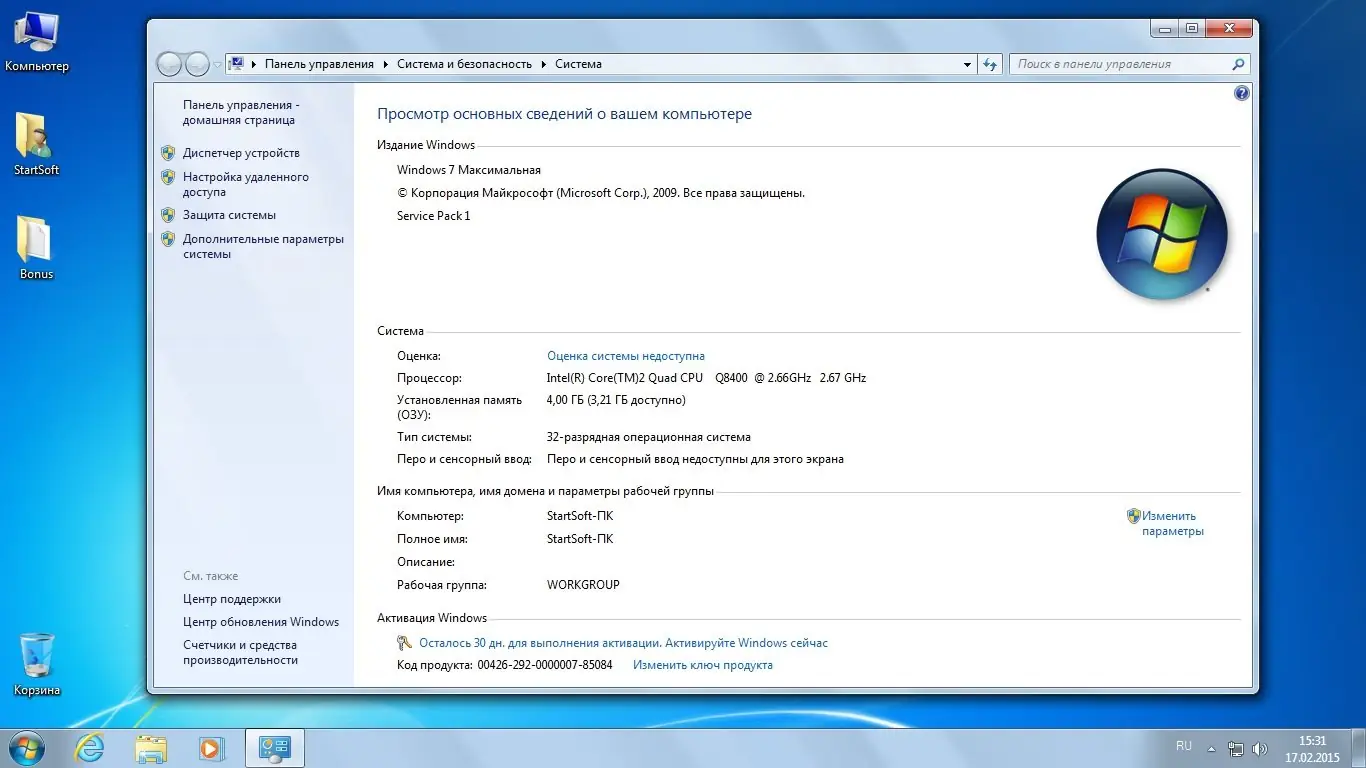Click the shield icon beside Защита системы

[168, 215]
